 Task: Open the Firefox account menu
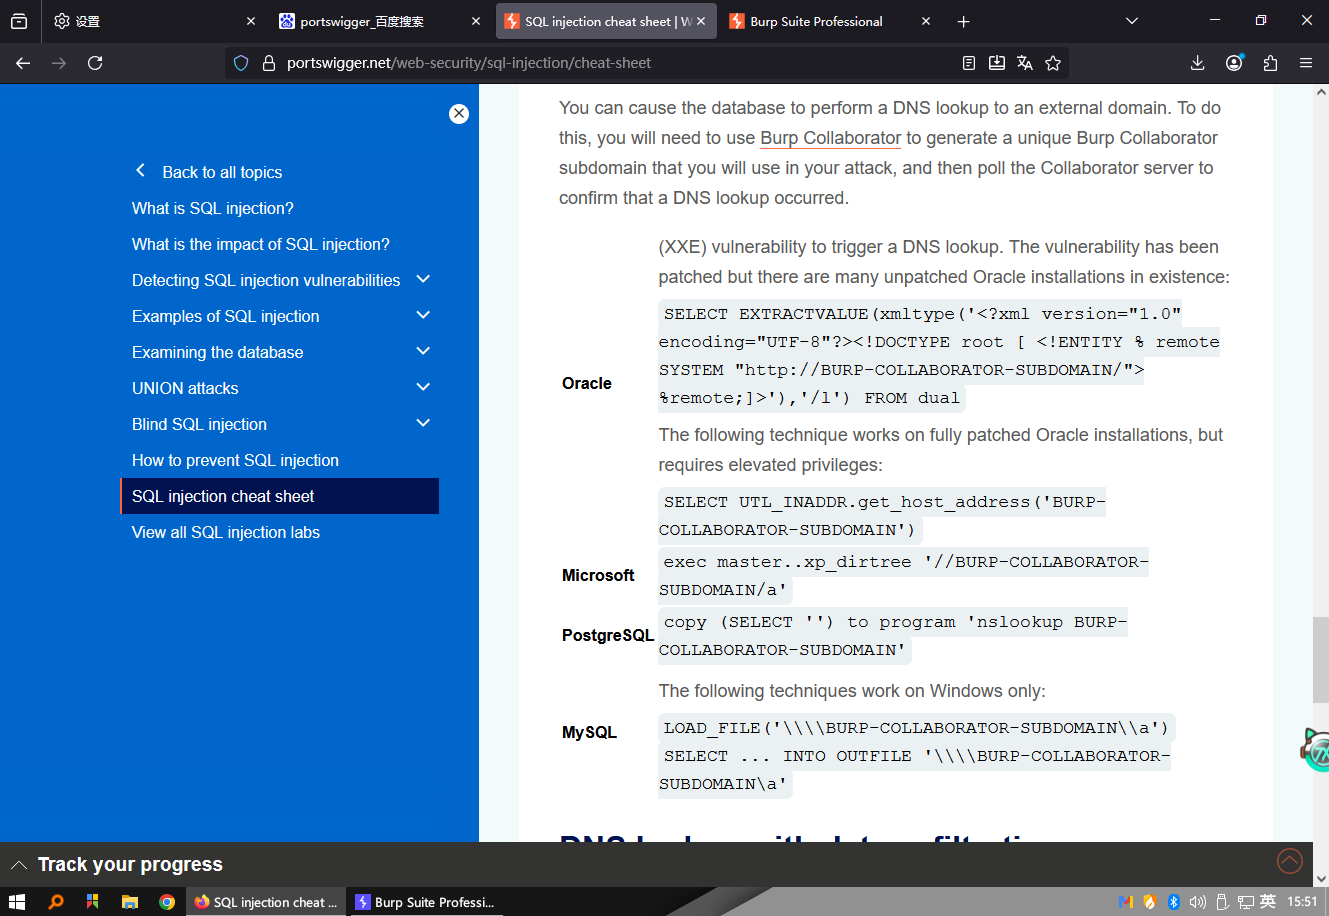pos(1234,63)
